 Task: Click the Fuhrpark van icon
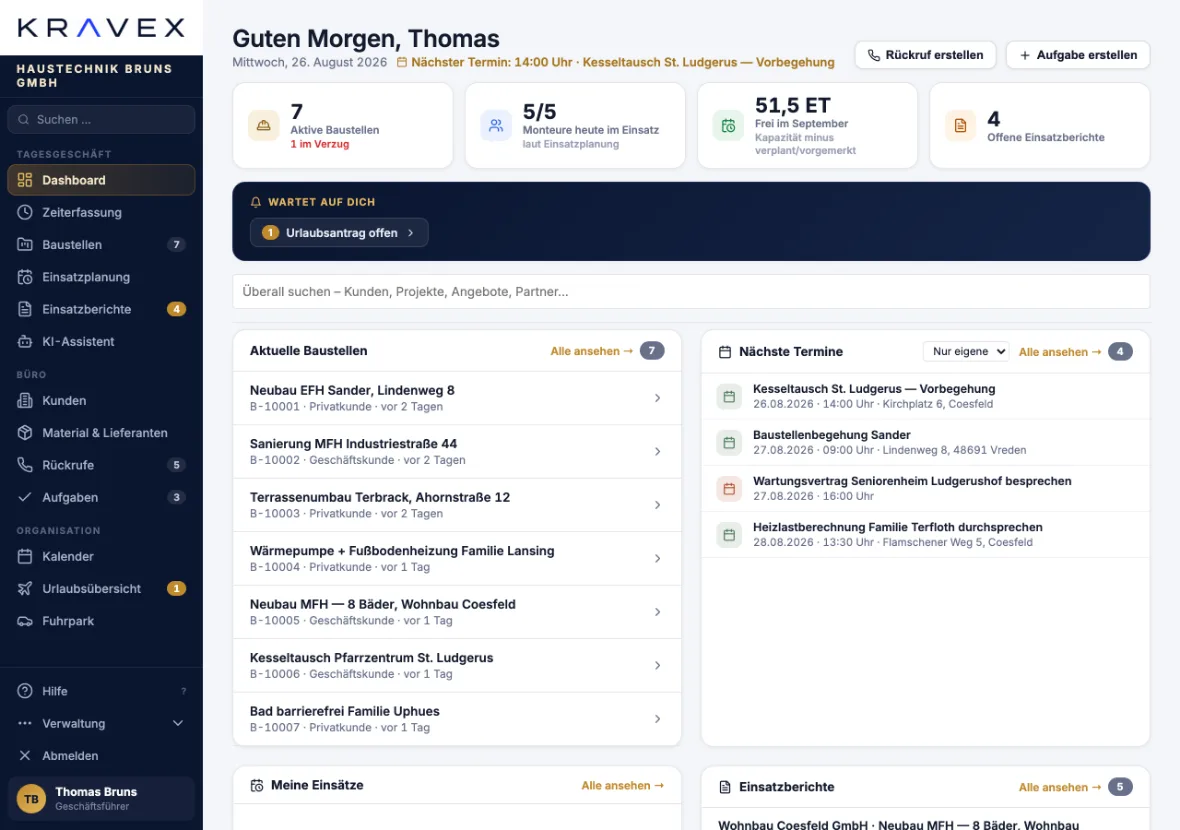pos(25,621)
